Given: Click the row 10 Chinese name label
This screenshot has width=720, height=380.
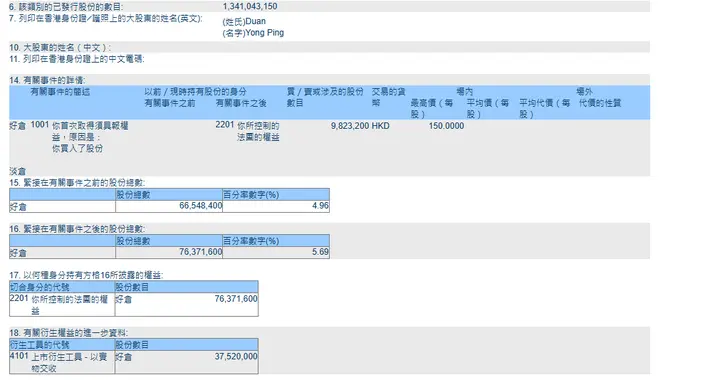Looking at the screenshot, I should tap(60, 47).
